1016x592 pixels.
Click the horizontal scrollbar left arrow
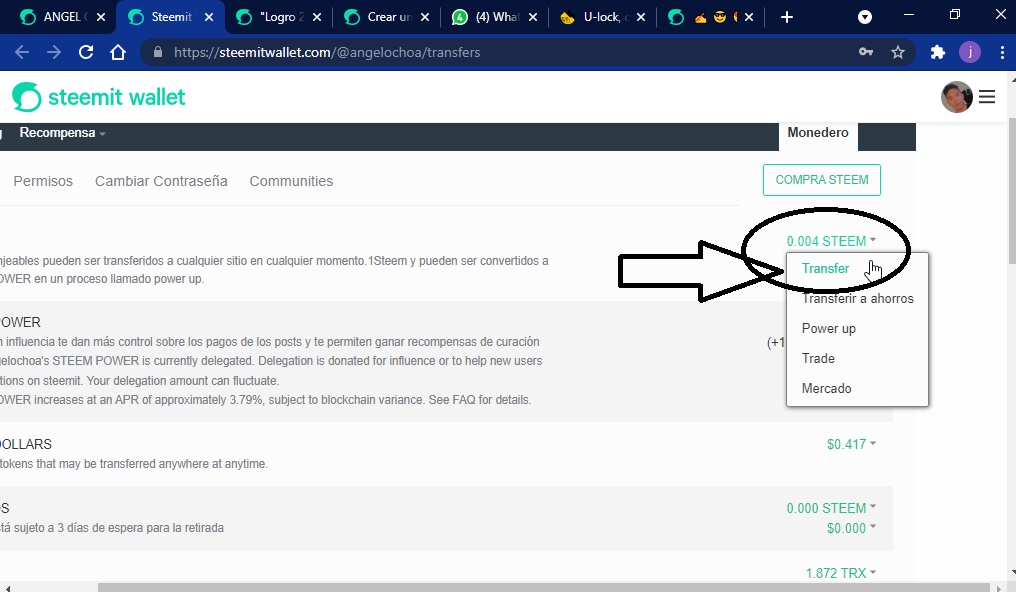pos(6,587)
